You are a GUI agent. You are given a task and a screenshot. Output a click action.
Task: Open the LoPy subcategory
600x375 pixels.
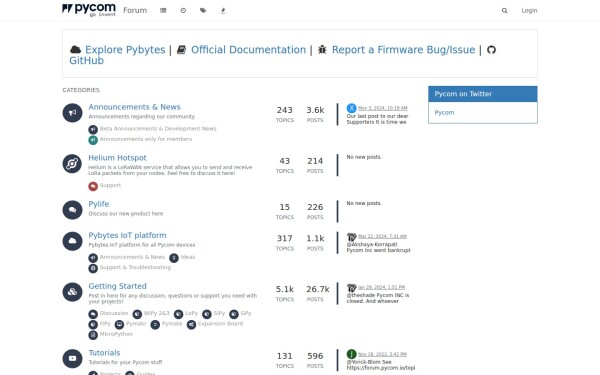click(192, 313)
